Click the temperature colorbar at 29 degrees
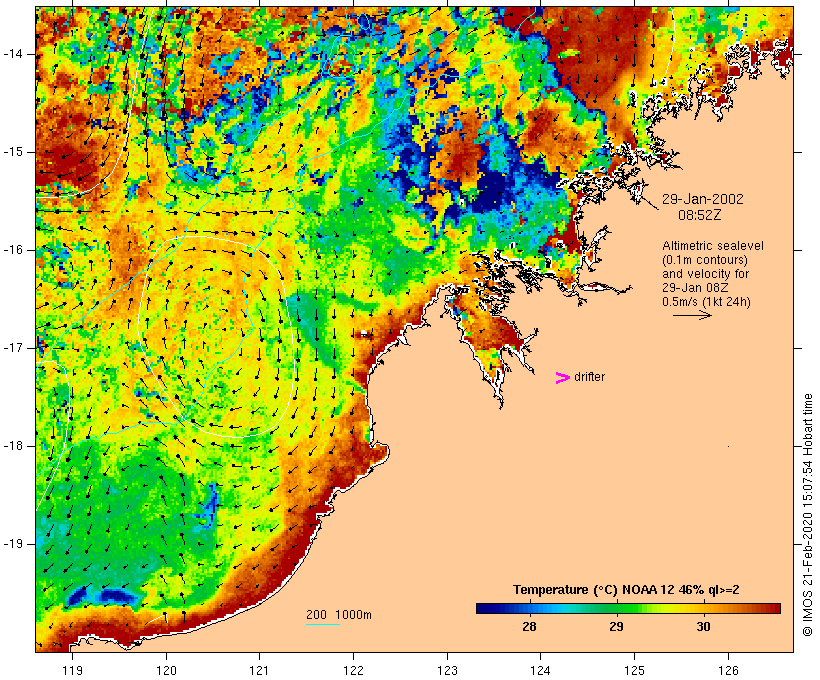 point(617,608)
